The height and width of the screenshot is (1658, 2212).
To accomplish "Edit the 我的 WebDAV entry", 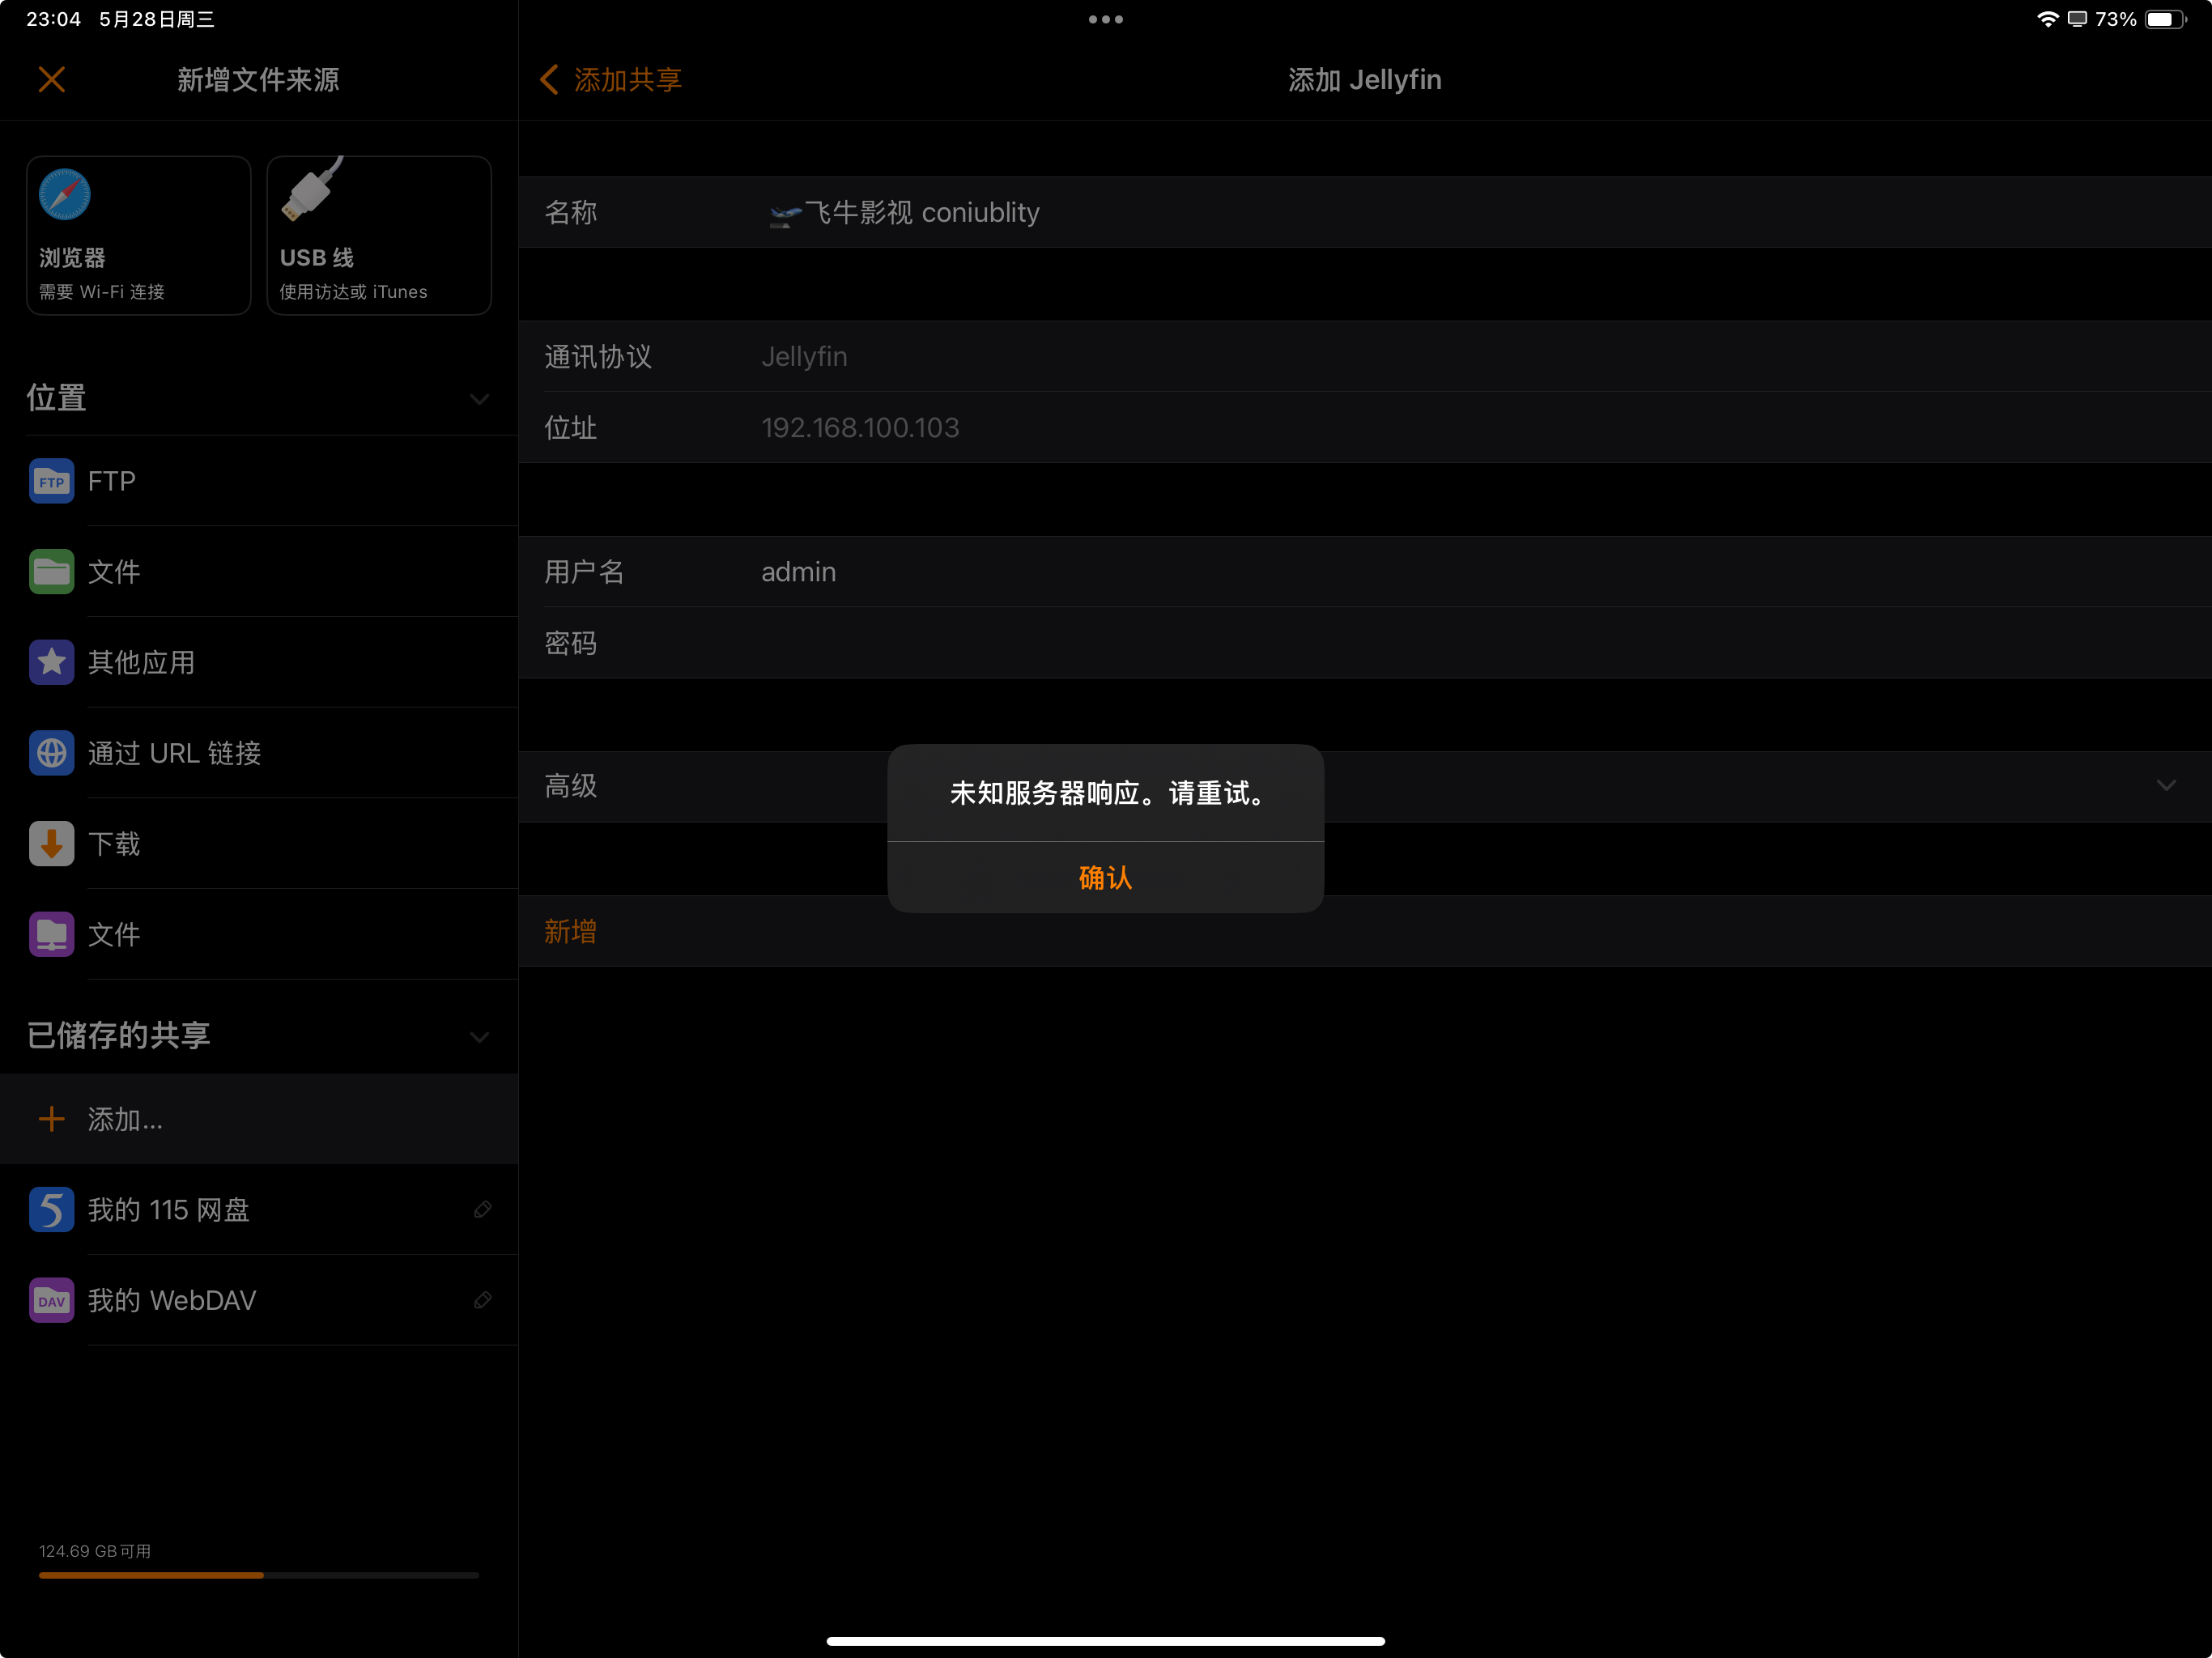I will [x=482, y=1300].
